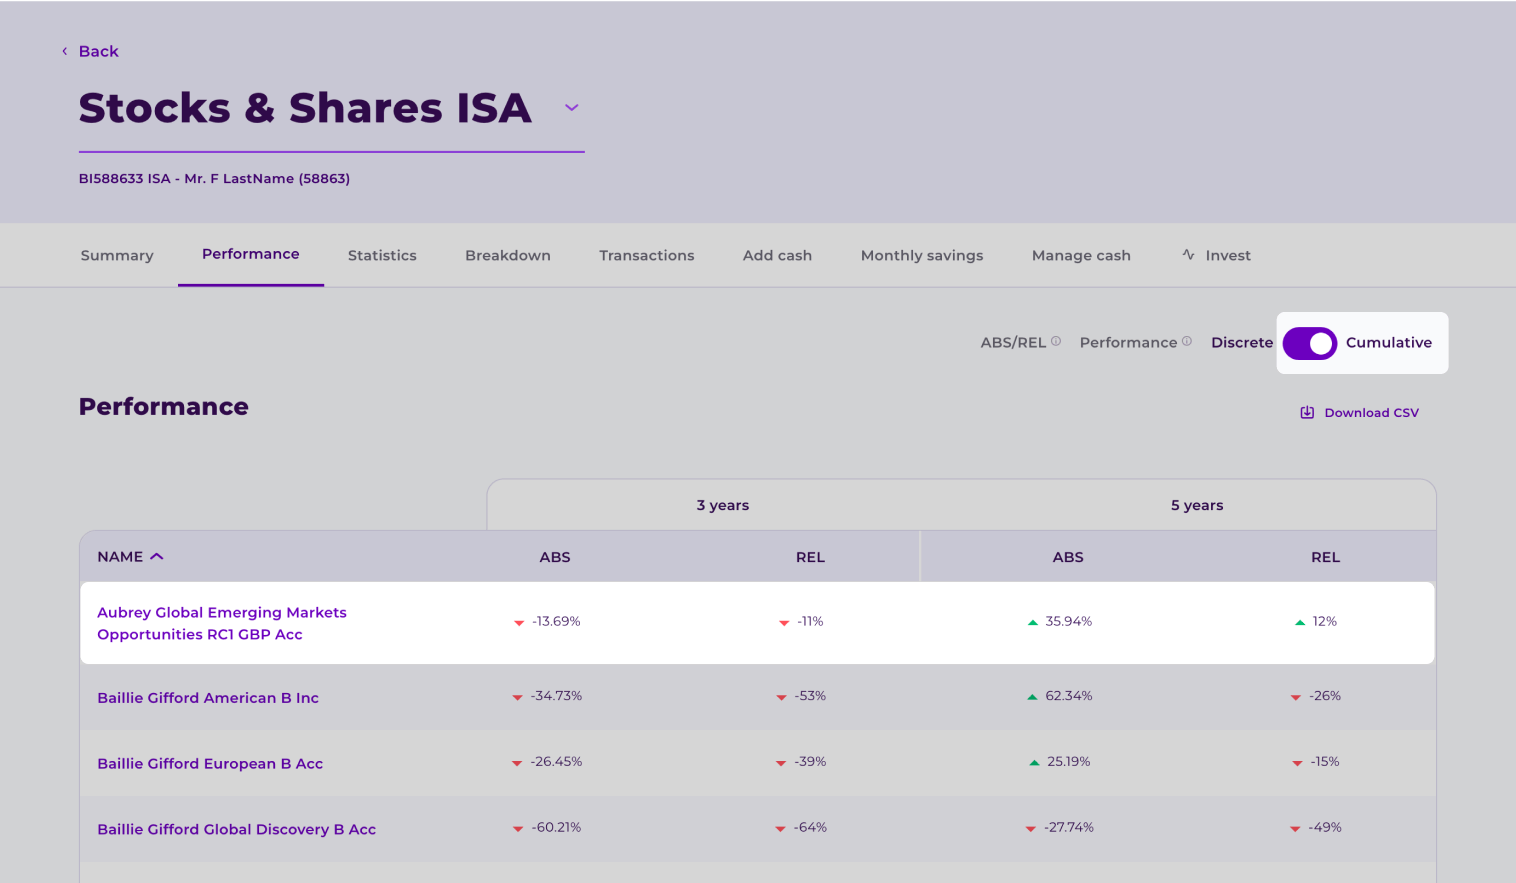Click Global Discovery 3-year ABS -60.21%
1516x883 pixels.
(x=556, y=828)
